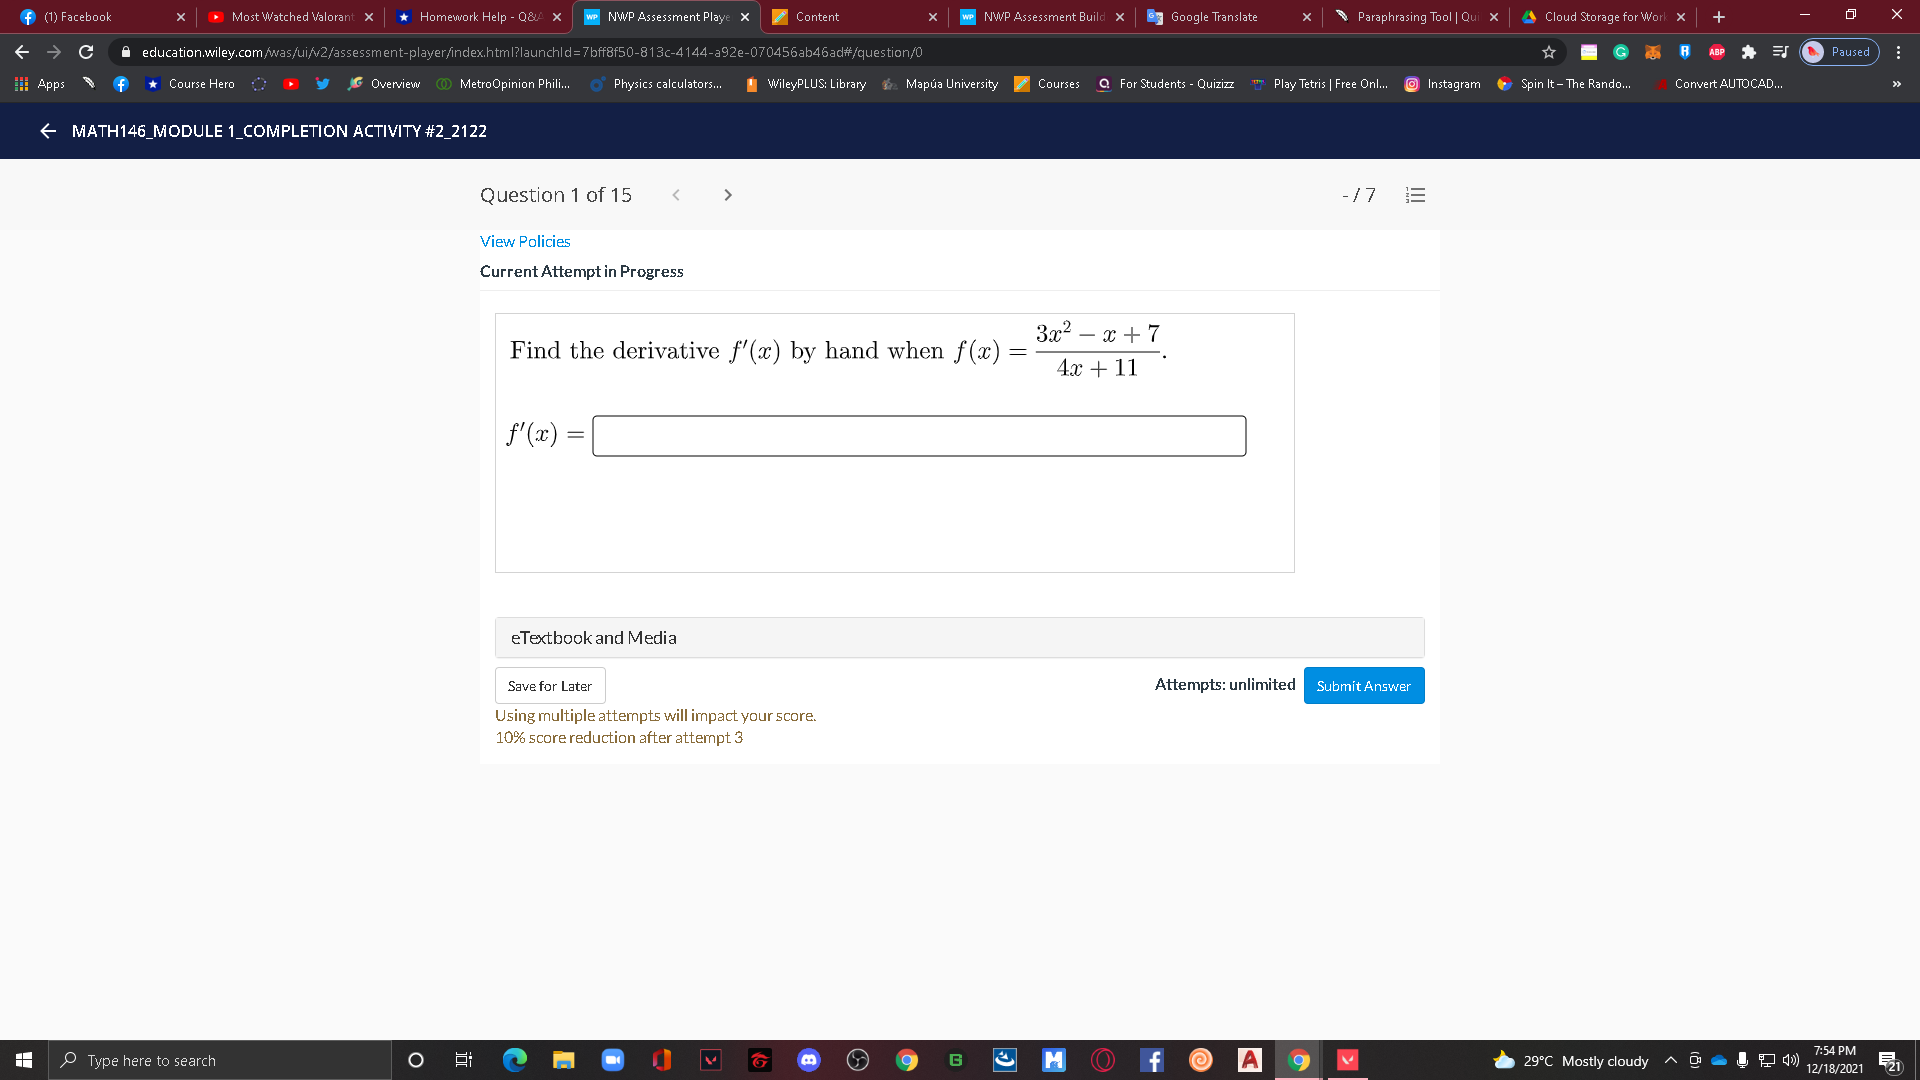1920x1080 pixels.
Task: Launch Discord from the taskbar
Action: click(x=808, y=1060)
